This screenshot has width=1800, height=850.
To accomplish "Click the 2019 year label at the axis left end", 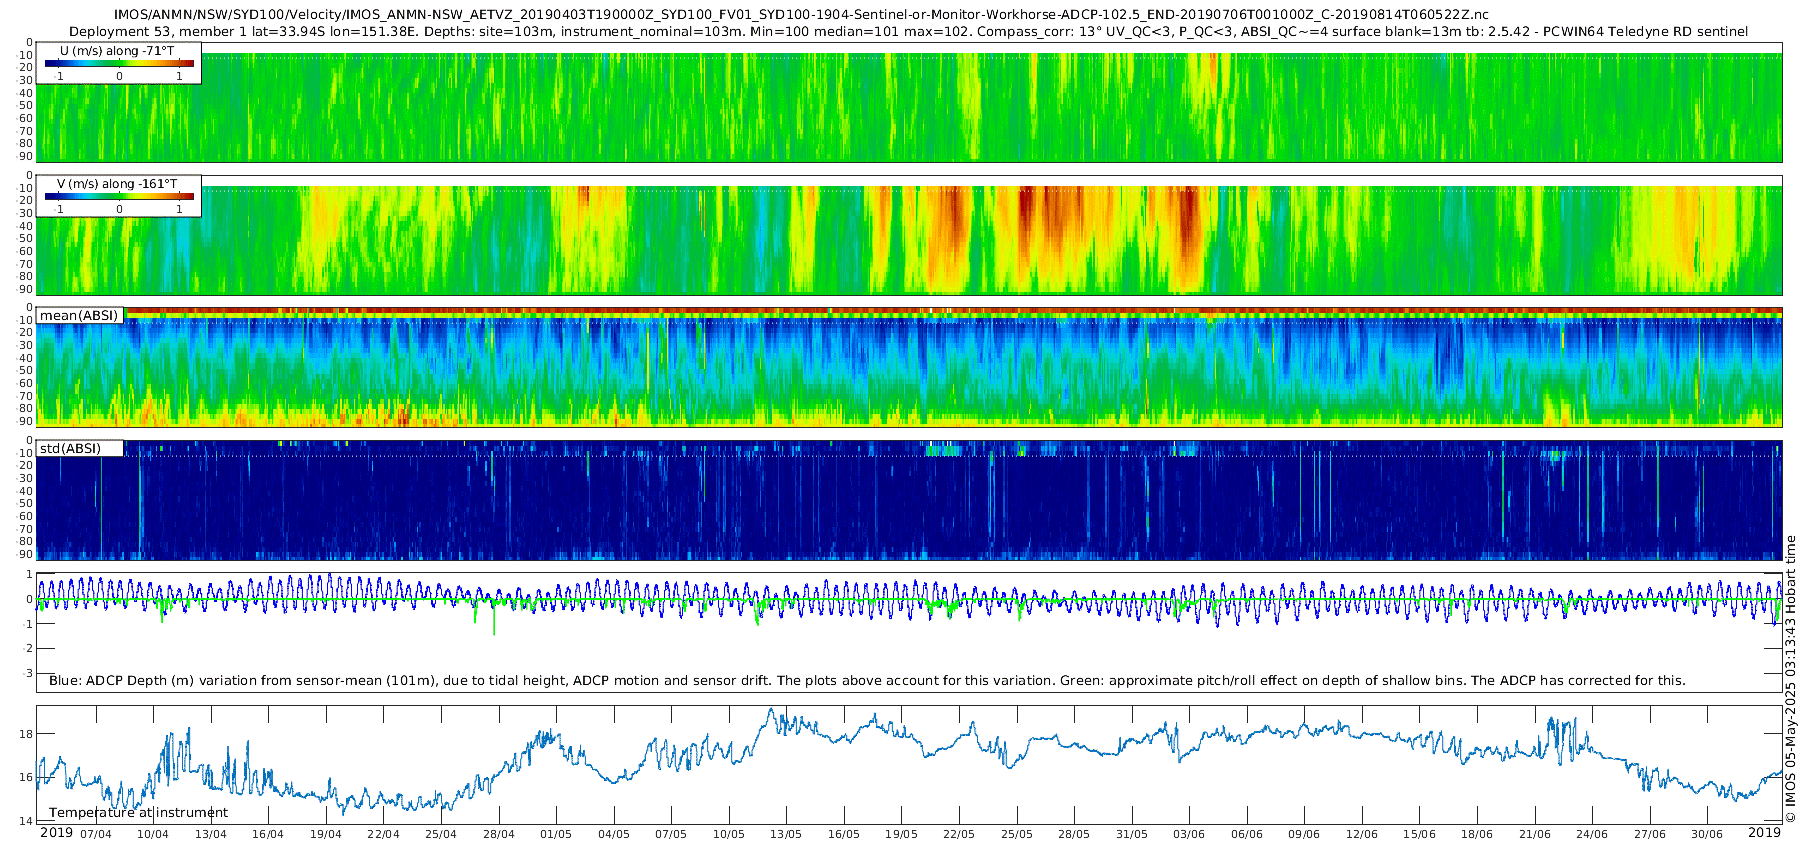I will pyautogui.click(x=56, y=833).
